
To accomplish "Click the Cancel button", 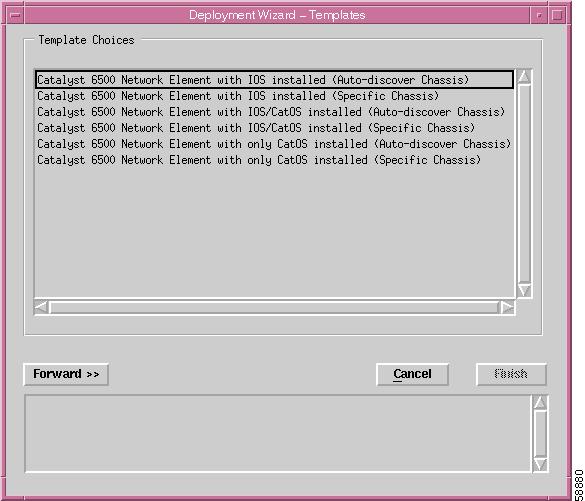I will pyautogui.click(x=412, y=374).
